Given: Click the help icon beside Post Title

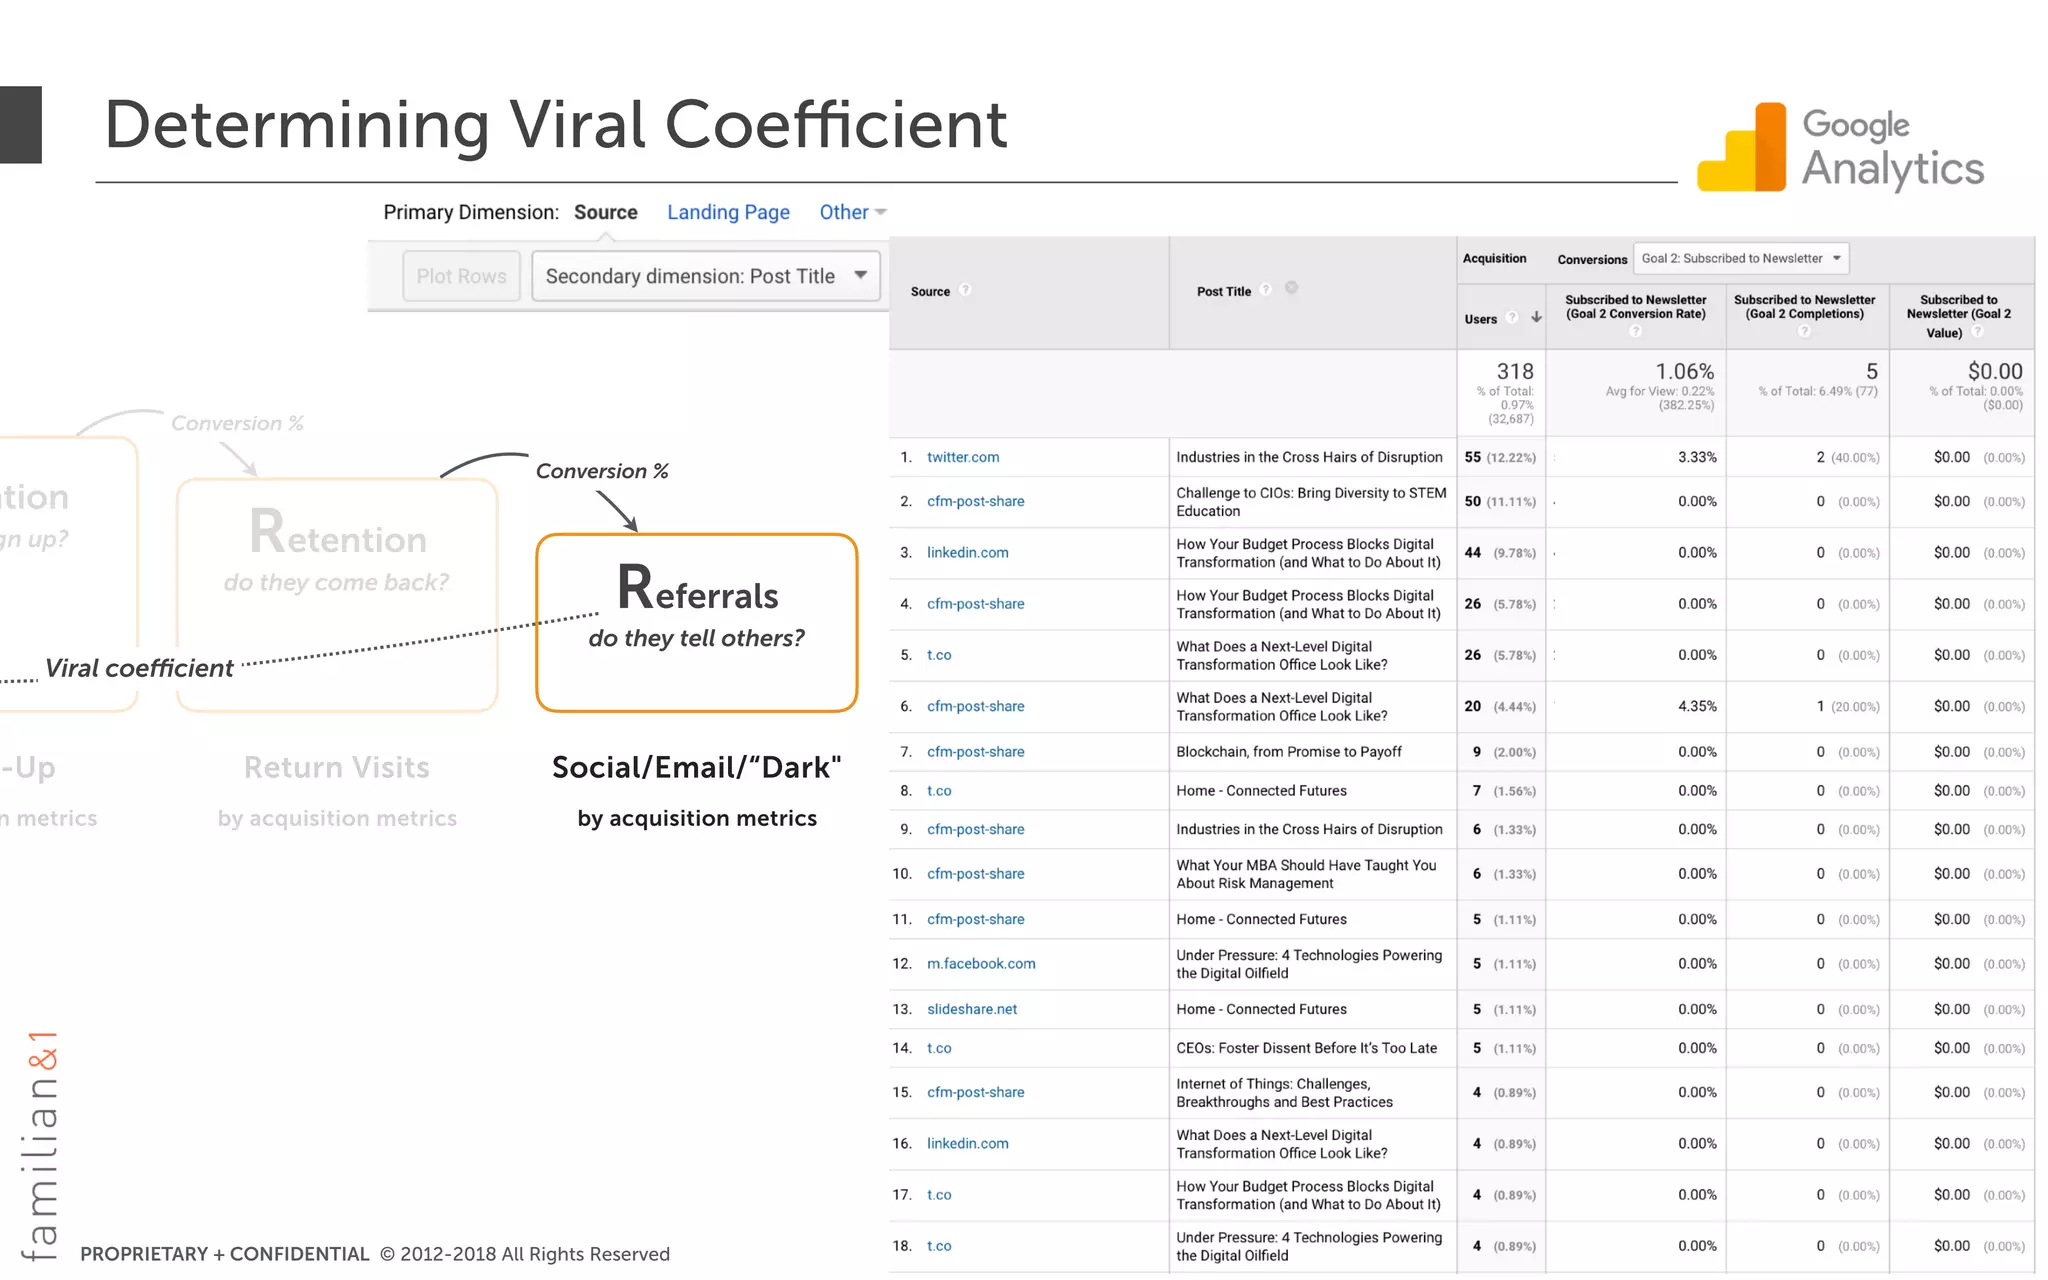Looking at the screenshot, I should tap(1266, 289).
